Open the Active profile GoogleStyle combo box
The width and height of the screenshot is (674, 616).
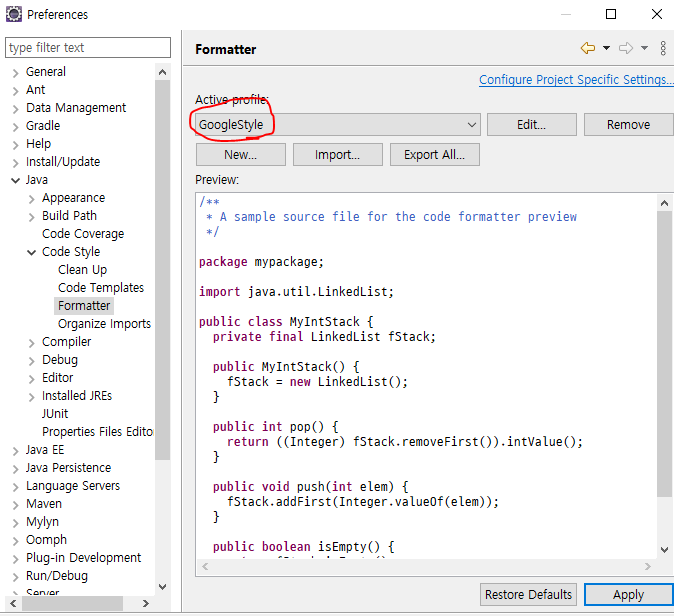click(x=337, y=125)
